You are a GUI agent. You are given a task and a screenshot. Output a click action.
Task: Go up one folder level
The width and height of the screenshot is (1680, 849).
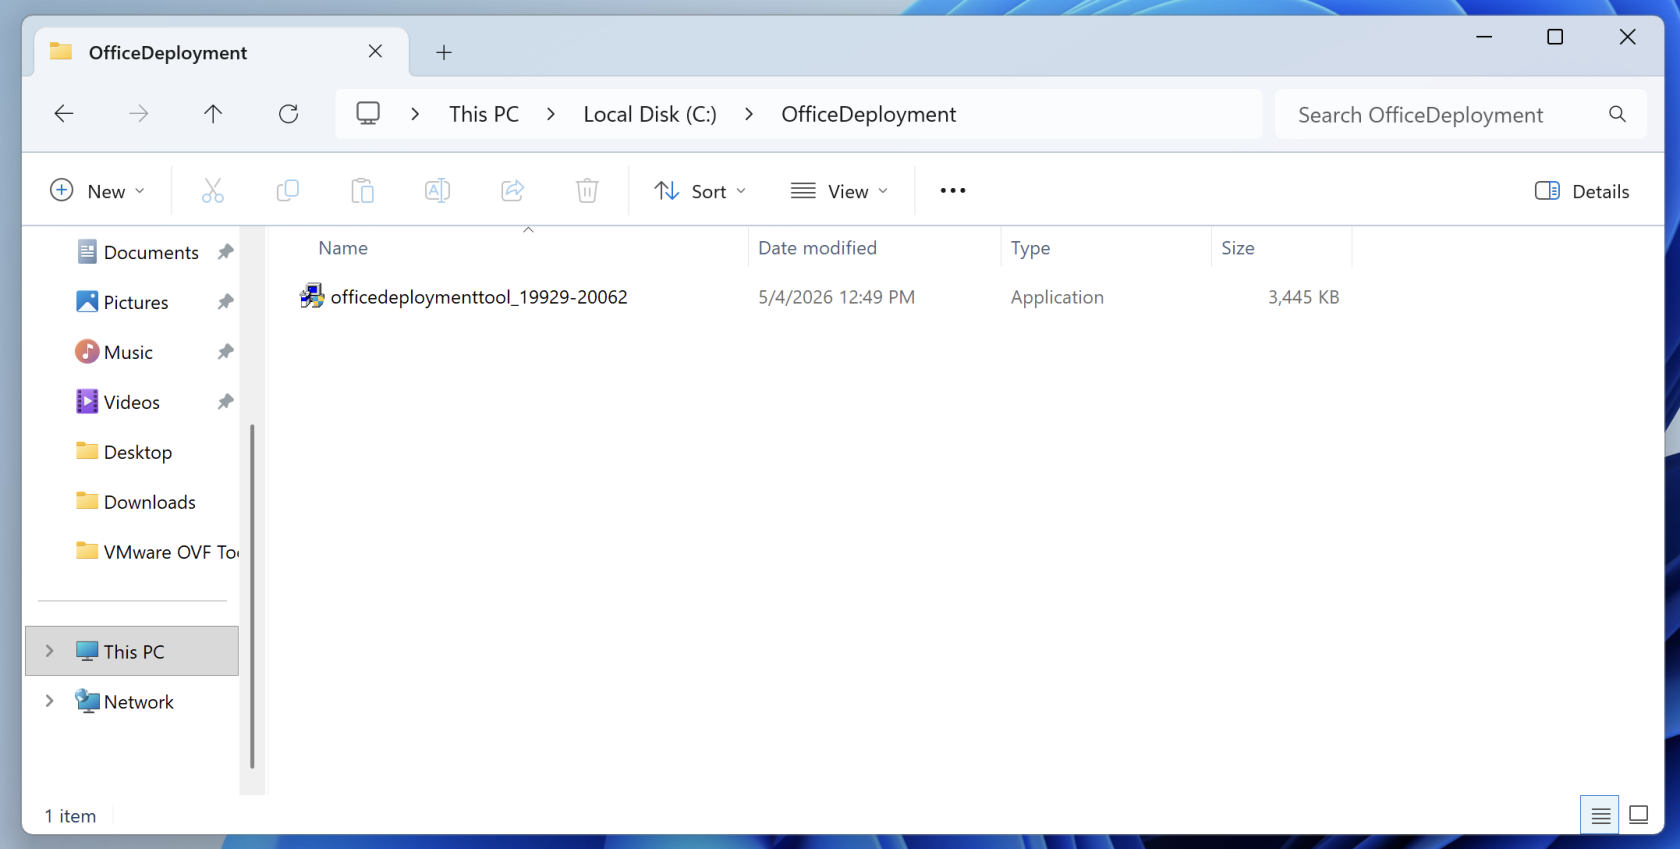pos(213,114)
